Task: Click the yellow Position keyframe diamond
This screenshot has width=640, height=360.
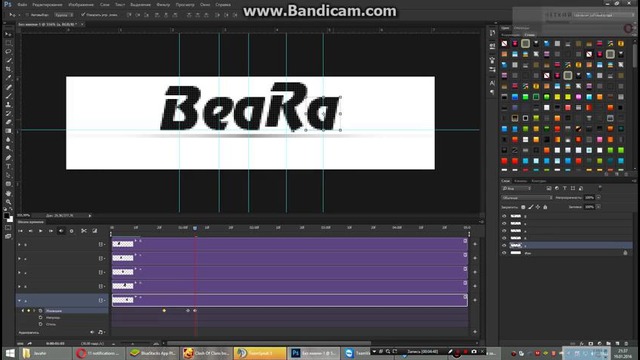Action: (x=164, y=311)
